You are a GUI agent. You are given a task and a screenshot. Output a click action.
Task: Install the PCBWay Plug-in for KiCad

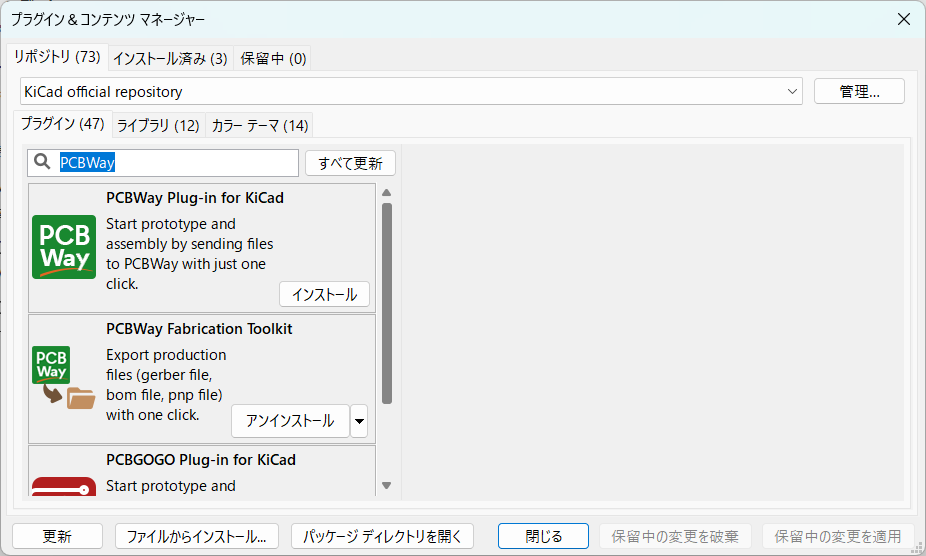tap(324, 294)
